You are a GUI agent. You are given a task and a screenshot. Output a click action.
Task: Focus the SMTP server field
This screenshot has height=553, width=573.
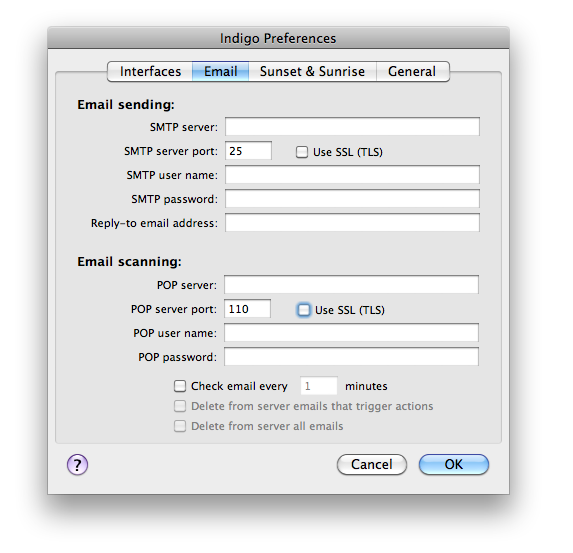click(x=352, y=126)
